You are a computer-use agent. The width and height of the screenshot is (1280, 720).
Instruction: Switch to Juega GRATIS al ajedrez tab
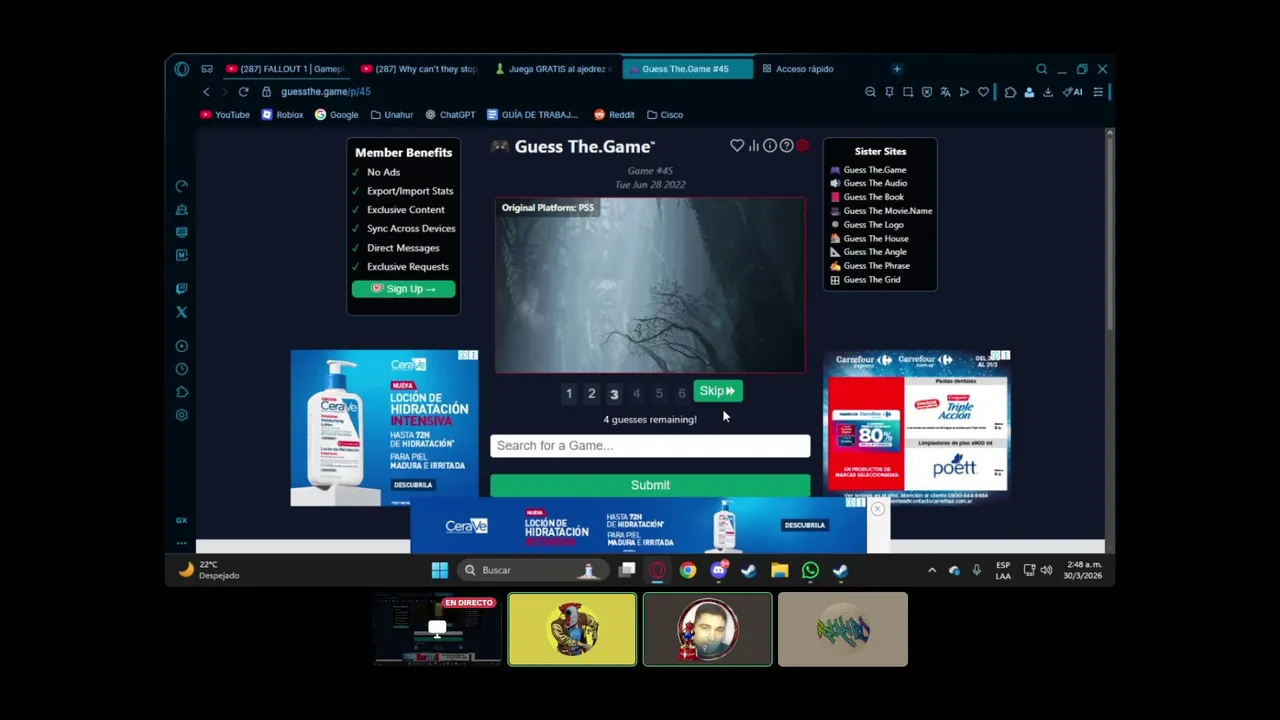pos(553,69)
